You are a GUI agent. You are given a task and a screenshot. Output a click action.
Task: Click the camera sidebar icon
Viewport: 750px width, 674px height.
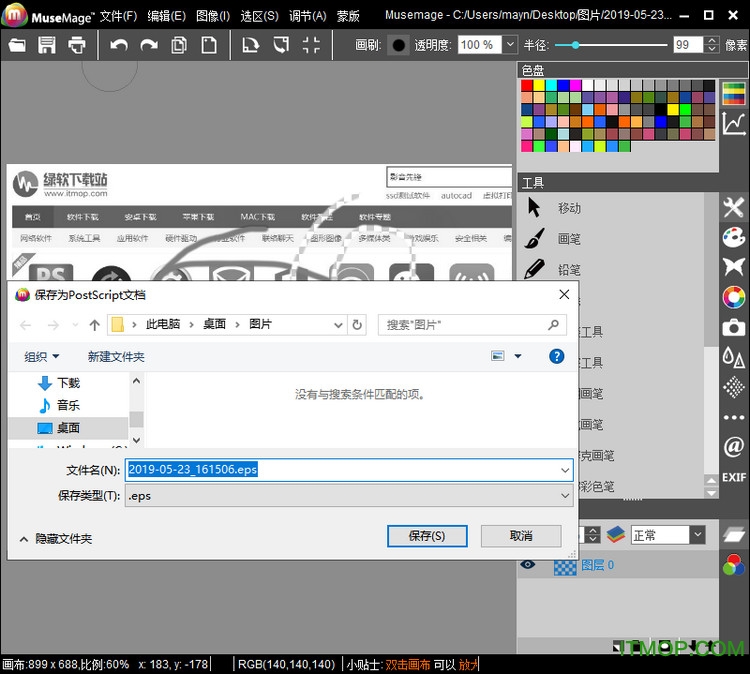coord(734,328)
